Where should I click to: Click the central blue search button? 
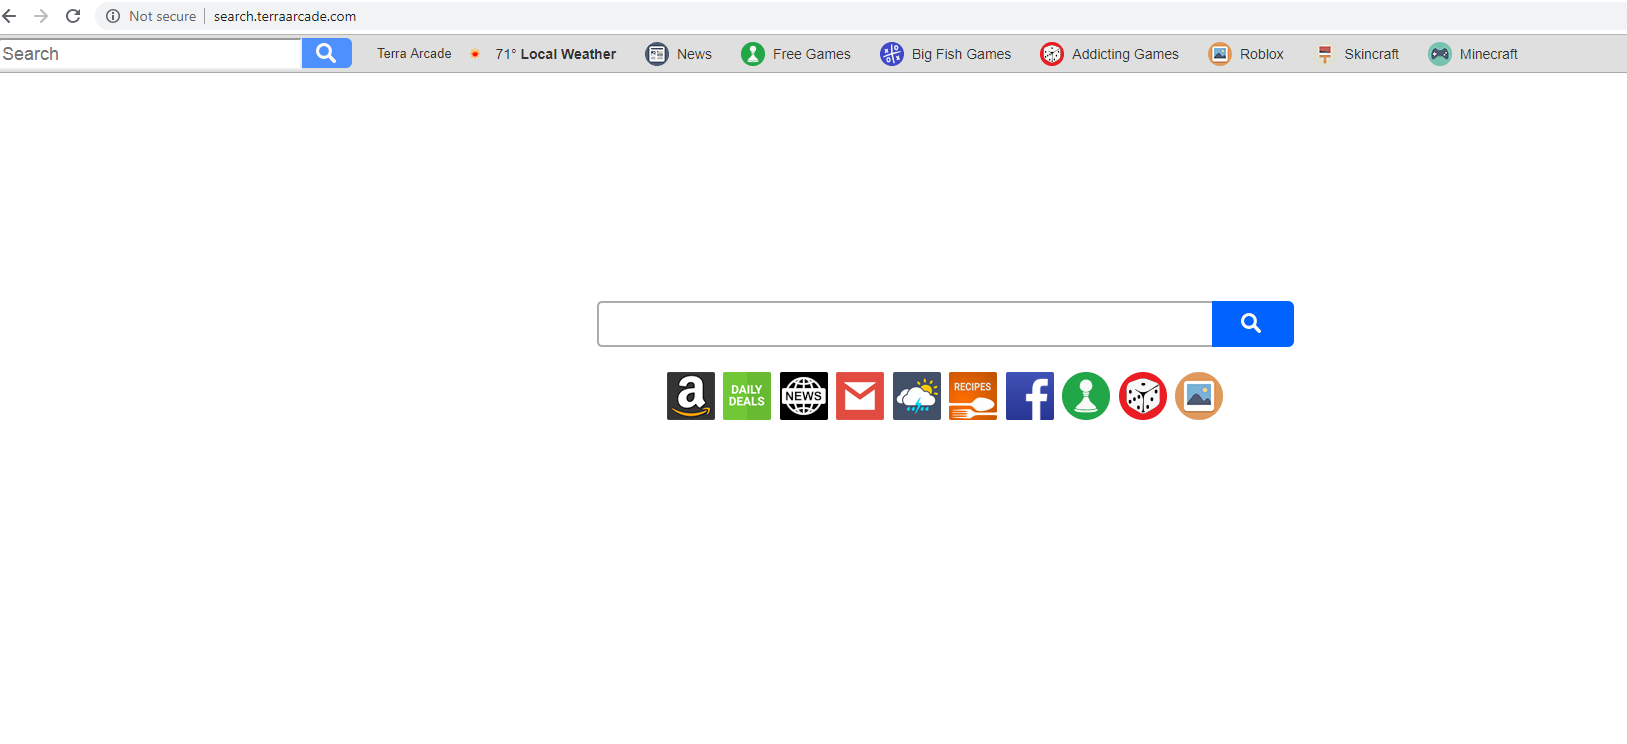click(1252, 324)
